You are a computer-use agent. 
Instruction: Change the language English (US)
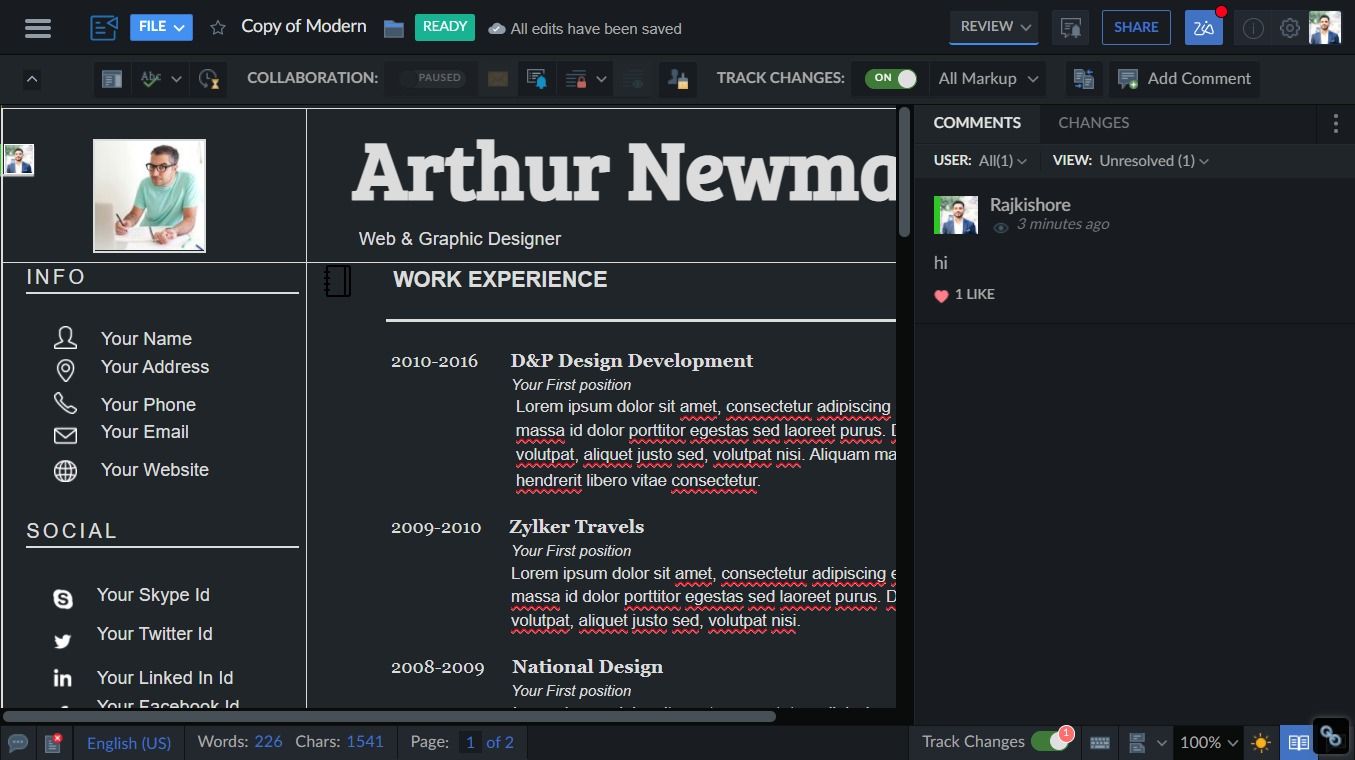129,742
